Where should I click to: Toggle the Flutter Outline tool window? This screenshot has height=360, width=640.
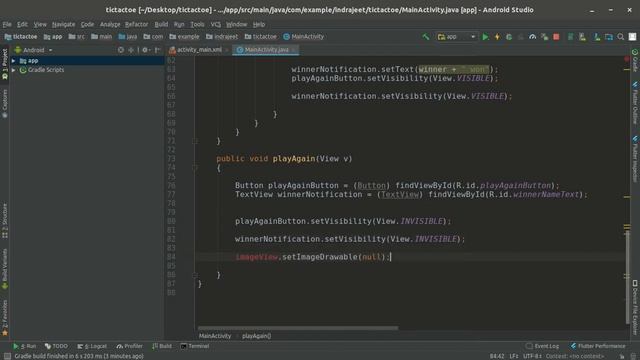click(635, 102)
